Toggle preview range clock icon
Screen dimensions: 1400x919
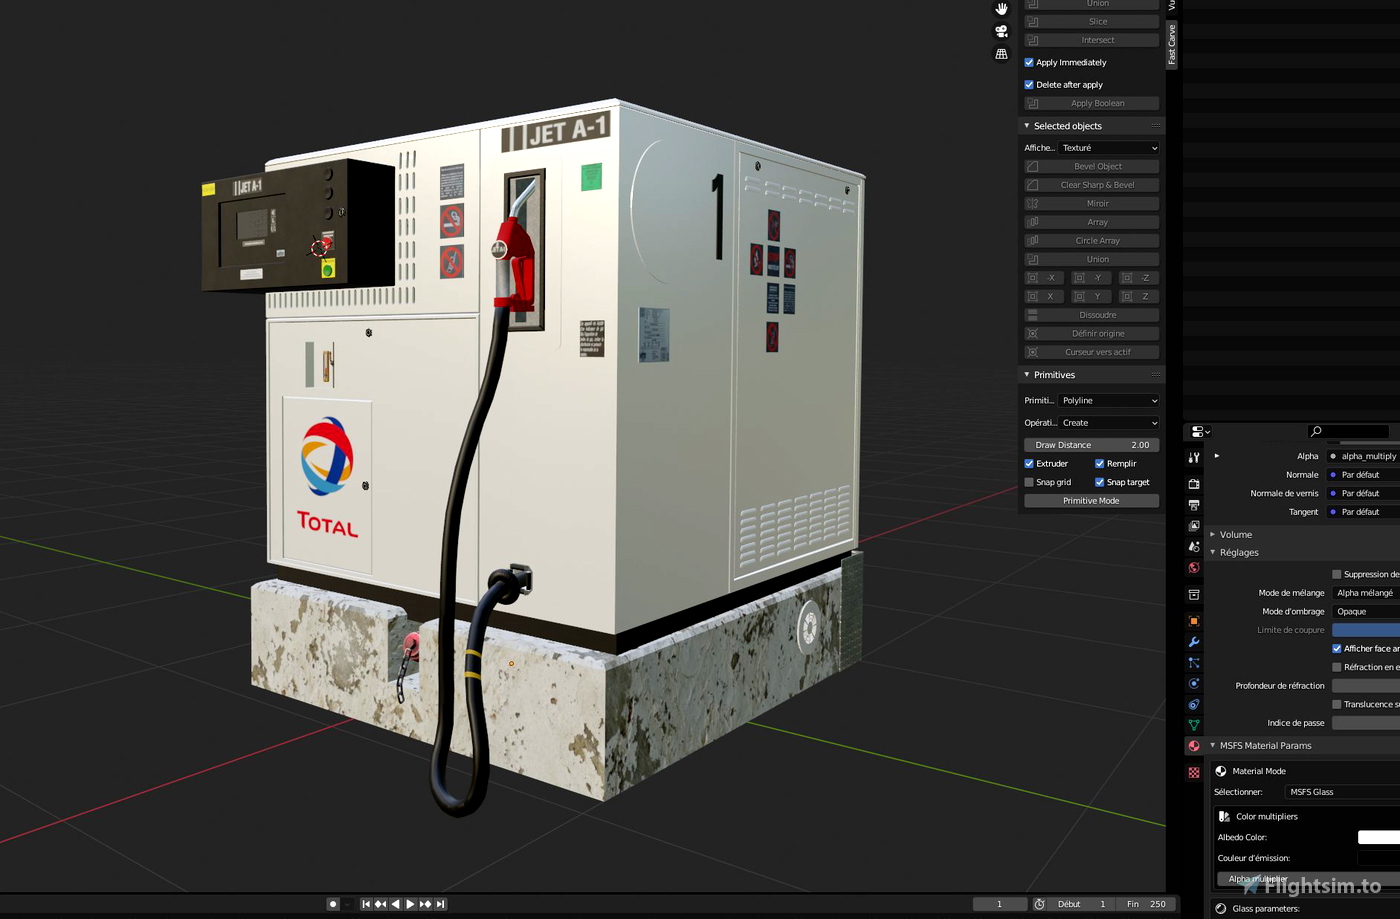click(x=1039, y=904)
